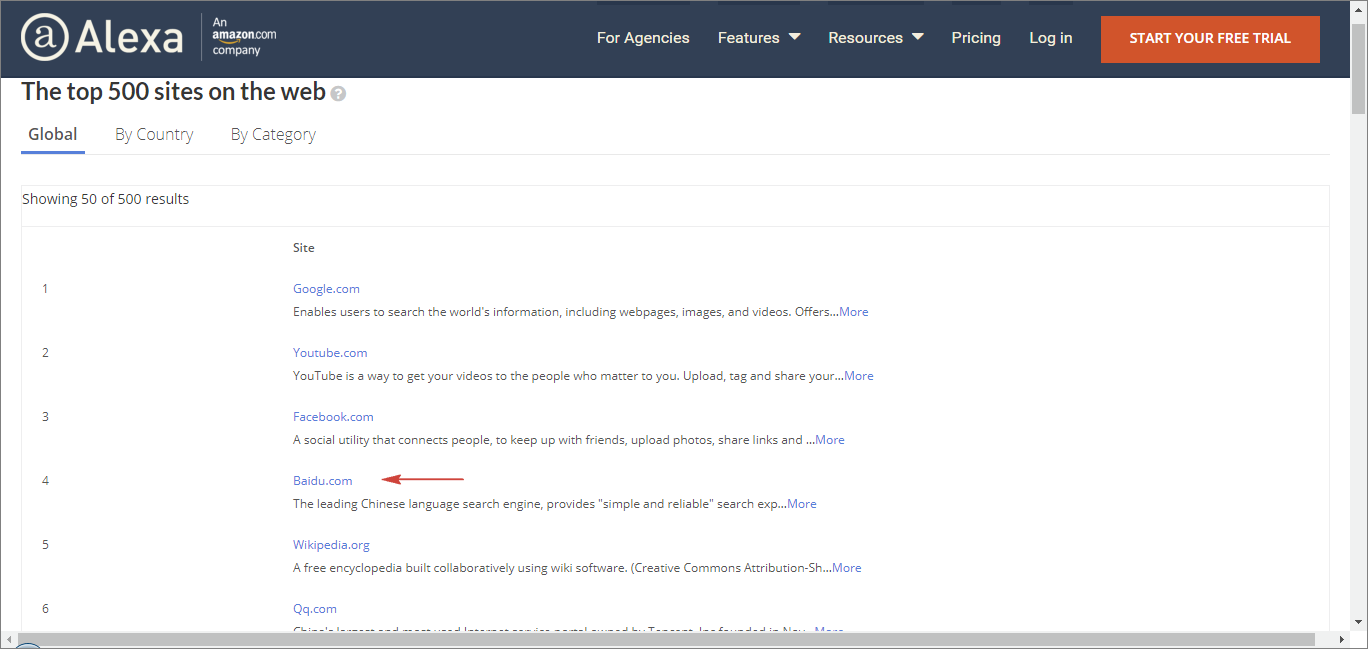Screen dimensions: 1368x649
Task: Select the Global tab
Action: (53, 134)
